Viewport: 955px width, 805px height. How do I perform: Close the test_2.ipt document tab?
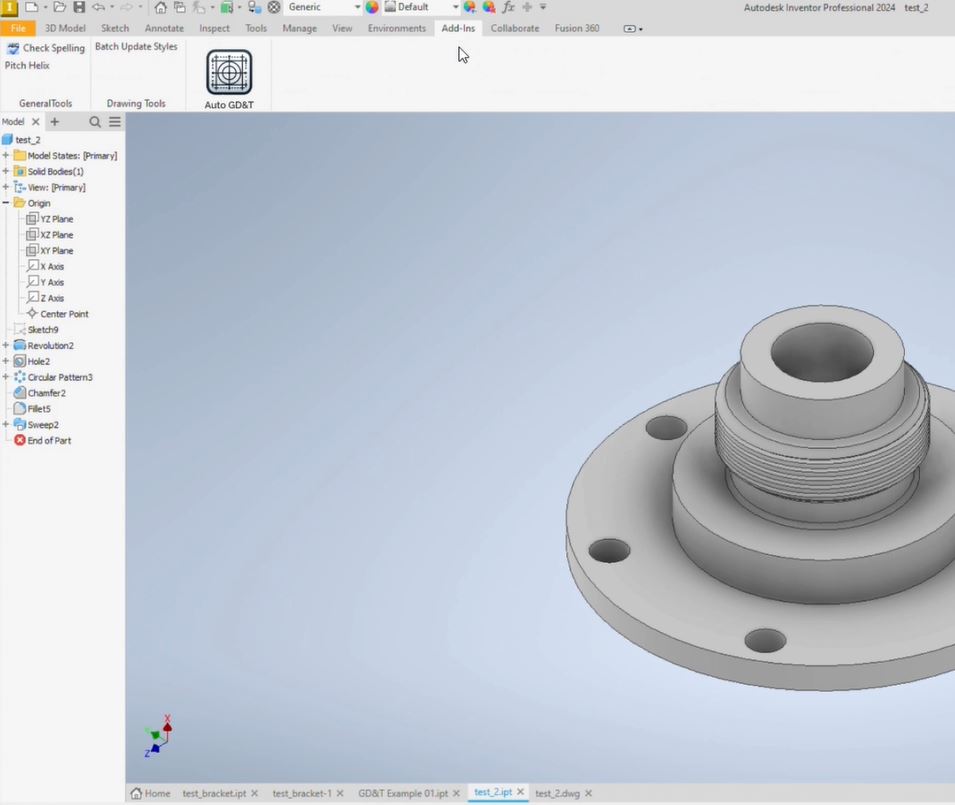tap(520, 792)
